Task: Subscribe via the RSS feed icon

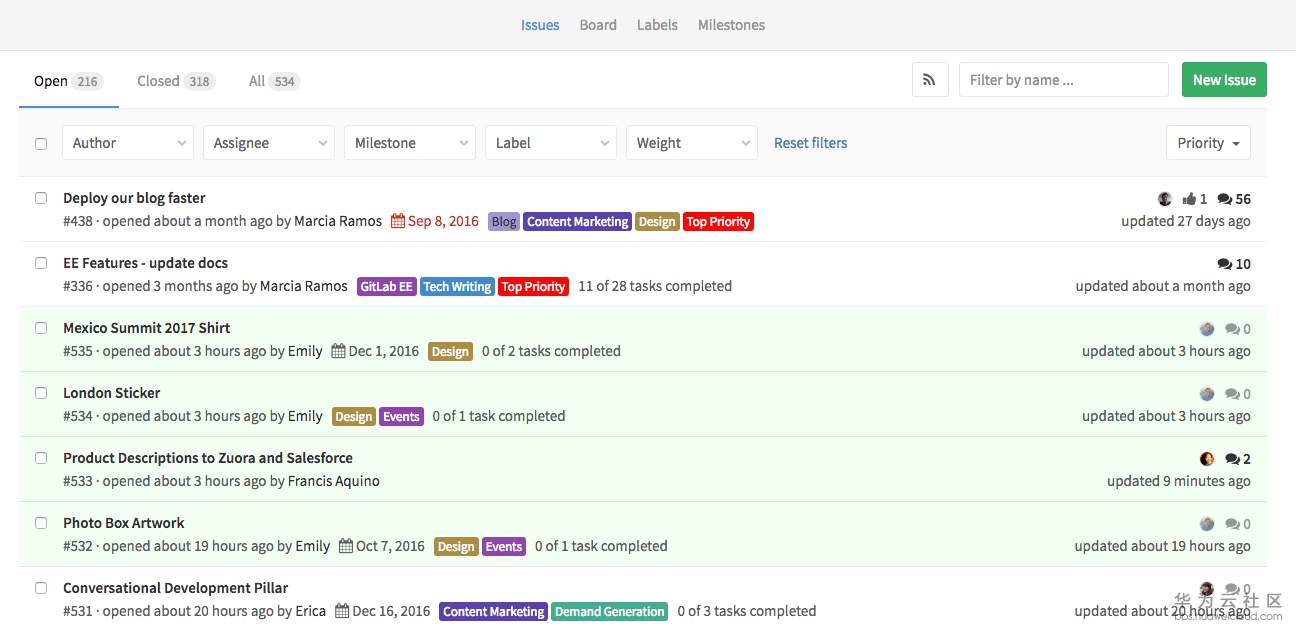Action: click(x=930, y=80)
